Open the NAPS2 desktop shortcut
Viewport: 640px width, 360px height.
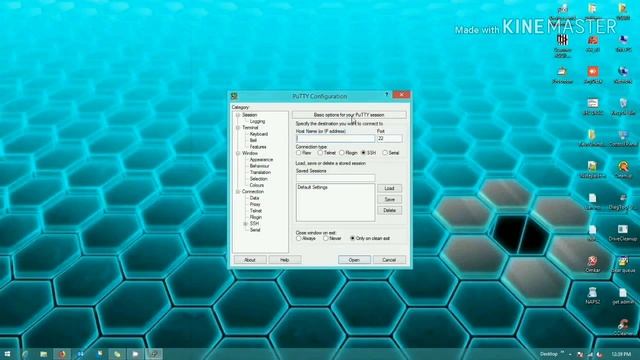592,296
